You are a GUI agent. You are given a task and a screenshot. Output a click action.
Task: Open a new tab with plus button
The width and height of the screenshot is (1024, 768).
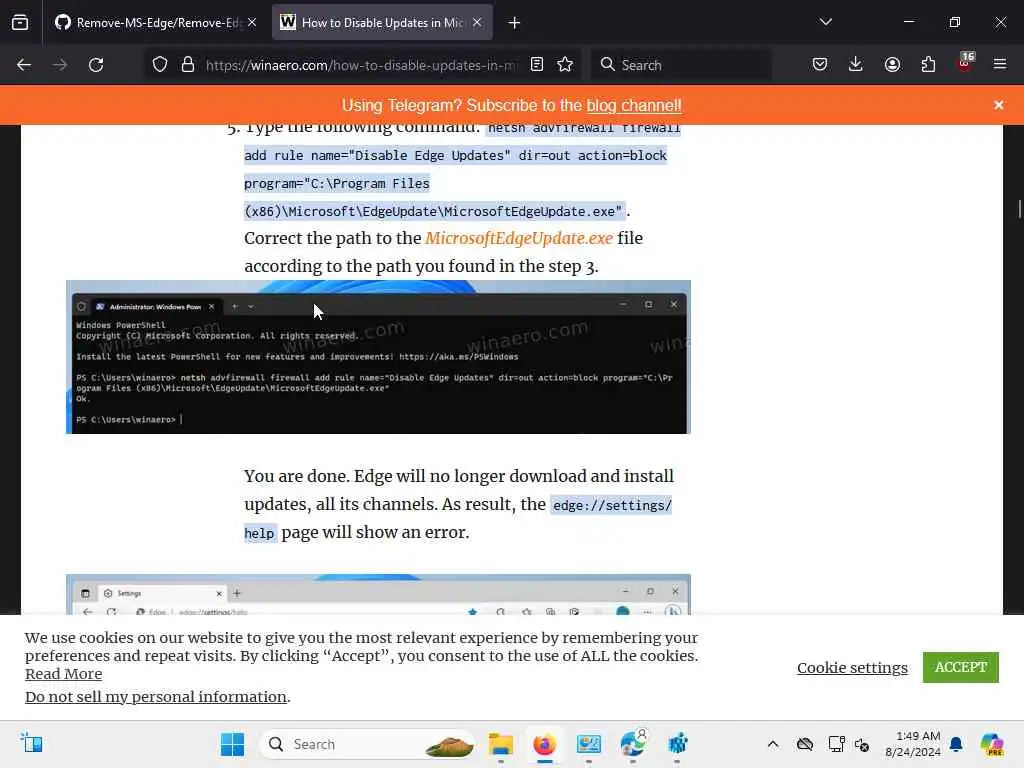[515, 23]
